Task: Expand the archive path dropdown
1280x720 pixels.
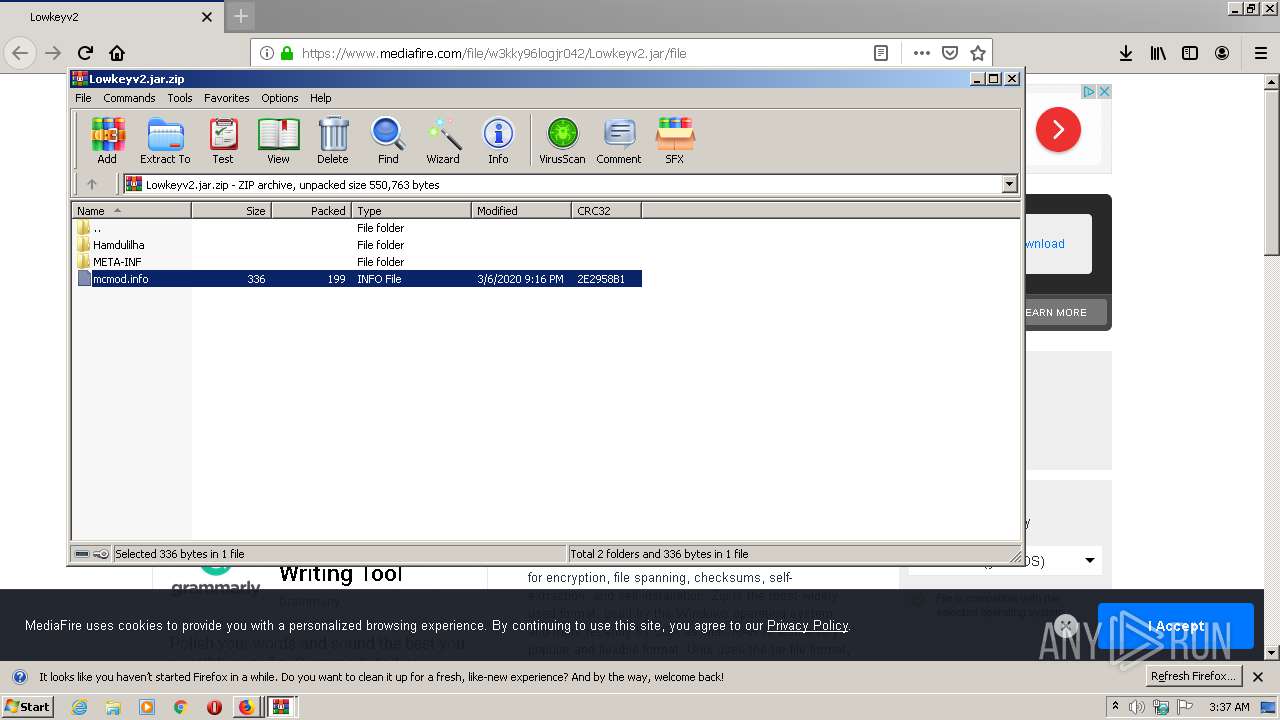Action: tap(1009, 184)
